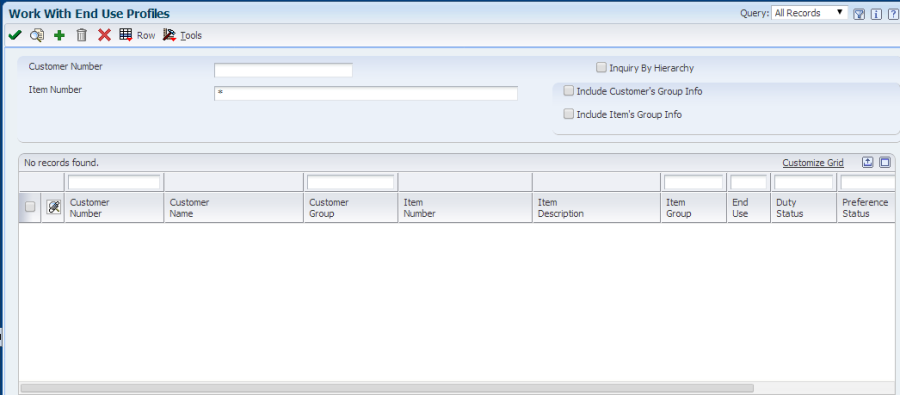This screenshot has height=395, width=900.
Task: Click the End Use column header
Action: 748,208
